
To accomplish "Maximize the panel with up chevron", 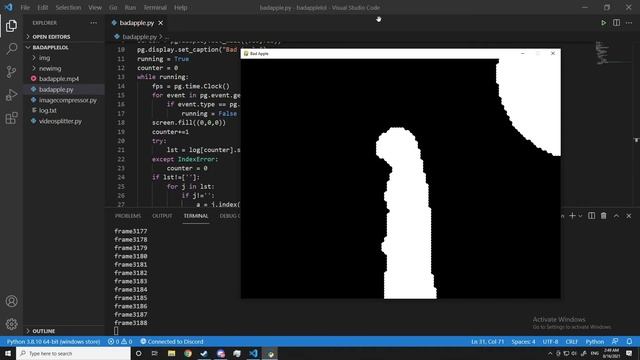I will pos(616,216).
